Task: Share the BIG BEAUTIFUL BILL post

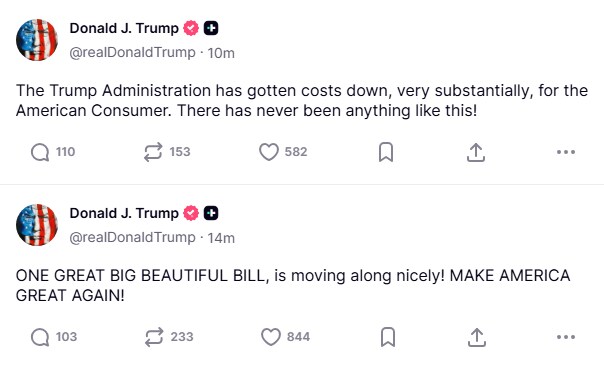Action: [476, 337]
